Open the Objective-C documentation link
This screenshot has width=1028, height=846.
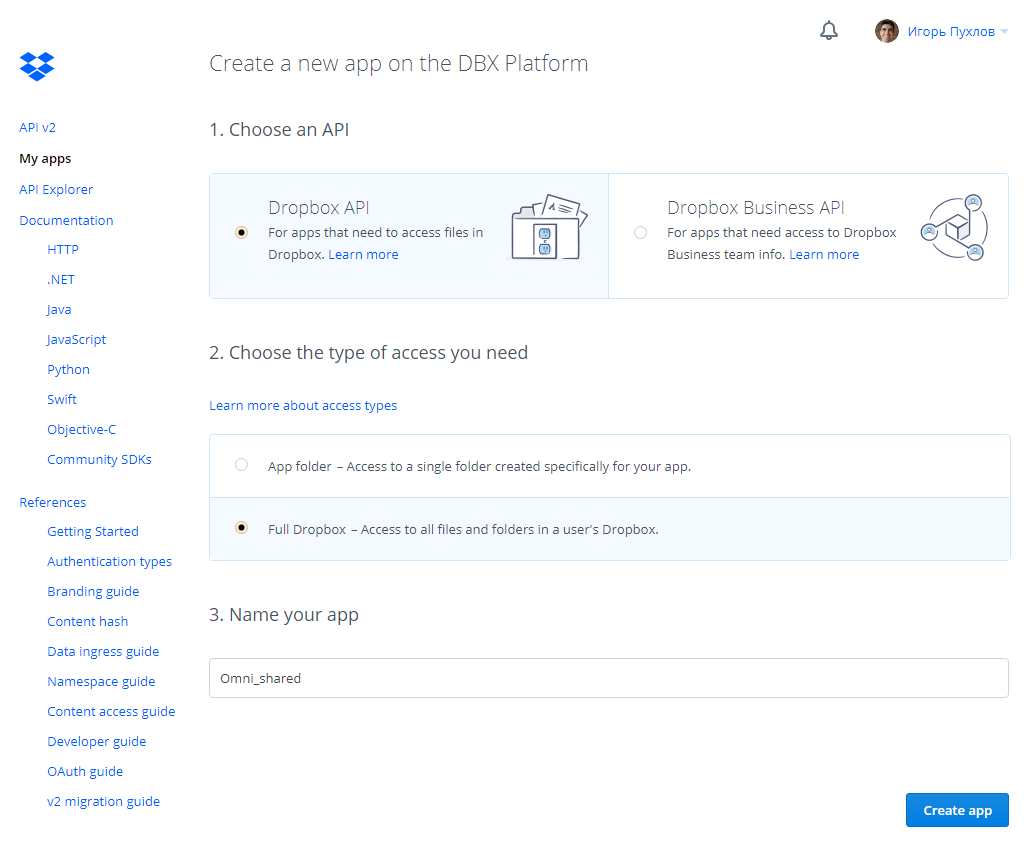(x=81, y=430)
